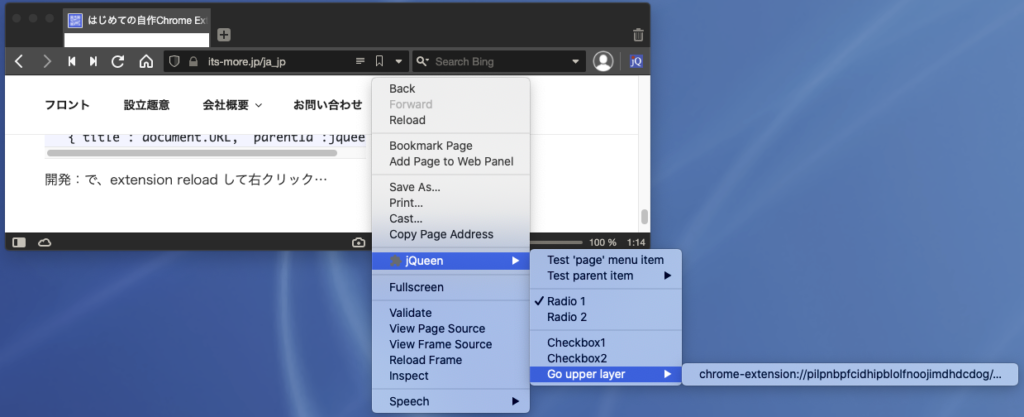Screen dimensions: 1024x417
Task: Open the closed tabs trash icon
Action: click(638, 34)
